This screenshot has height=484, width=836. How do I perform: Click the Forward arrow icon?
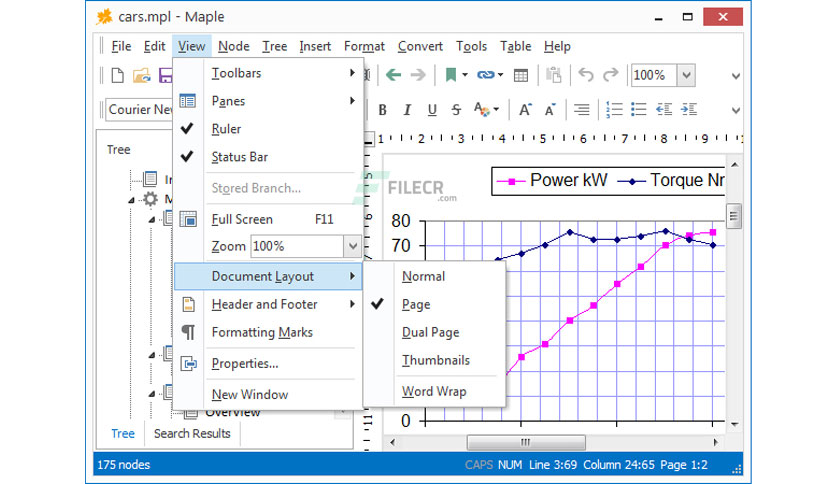[x=418, y=75]
